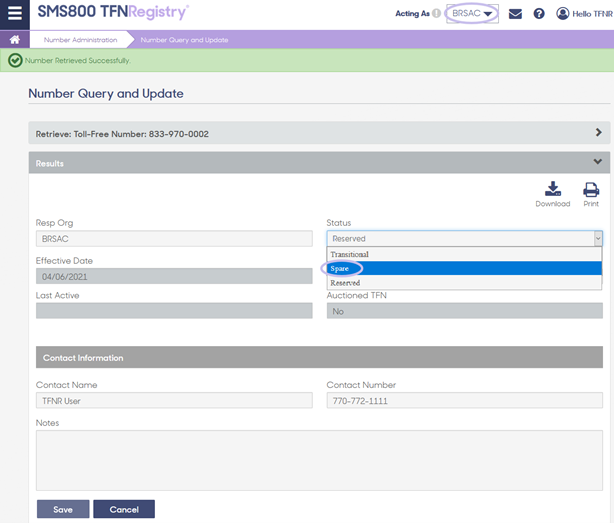Click the Effective Date field
This screenshot has width=614, height=523.
pos(174,276)
